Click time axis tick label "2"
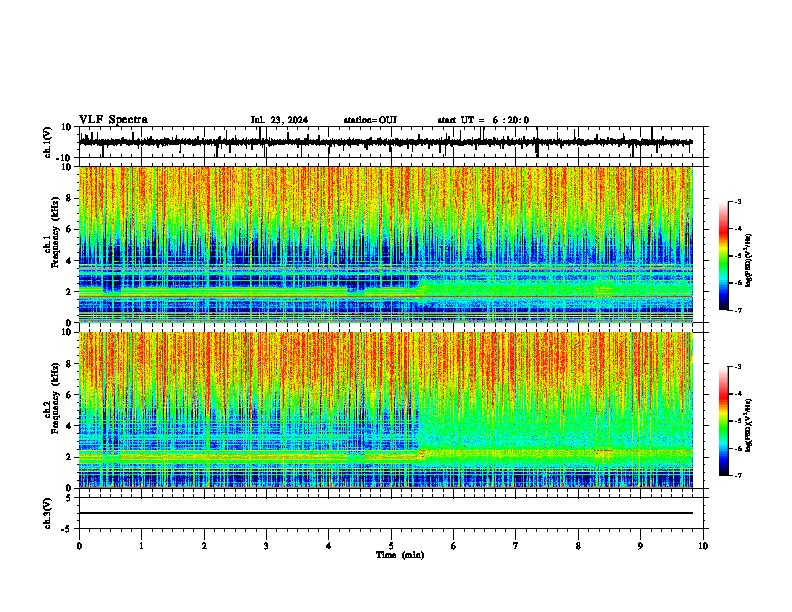 (204, 546)
